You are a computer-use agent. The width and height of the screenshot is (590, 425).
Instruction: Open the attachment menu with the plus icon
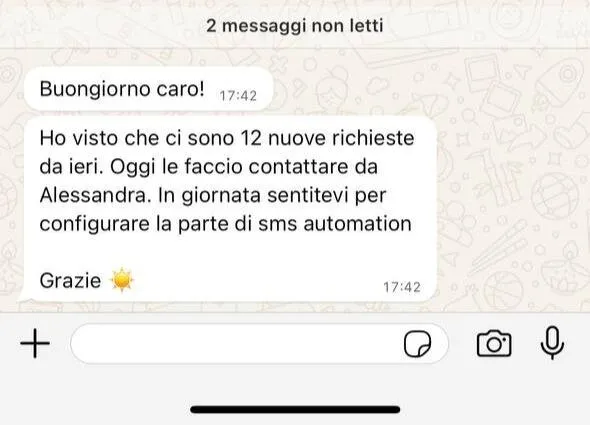(x=35, y=343)
